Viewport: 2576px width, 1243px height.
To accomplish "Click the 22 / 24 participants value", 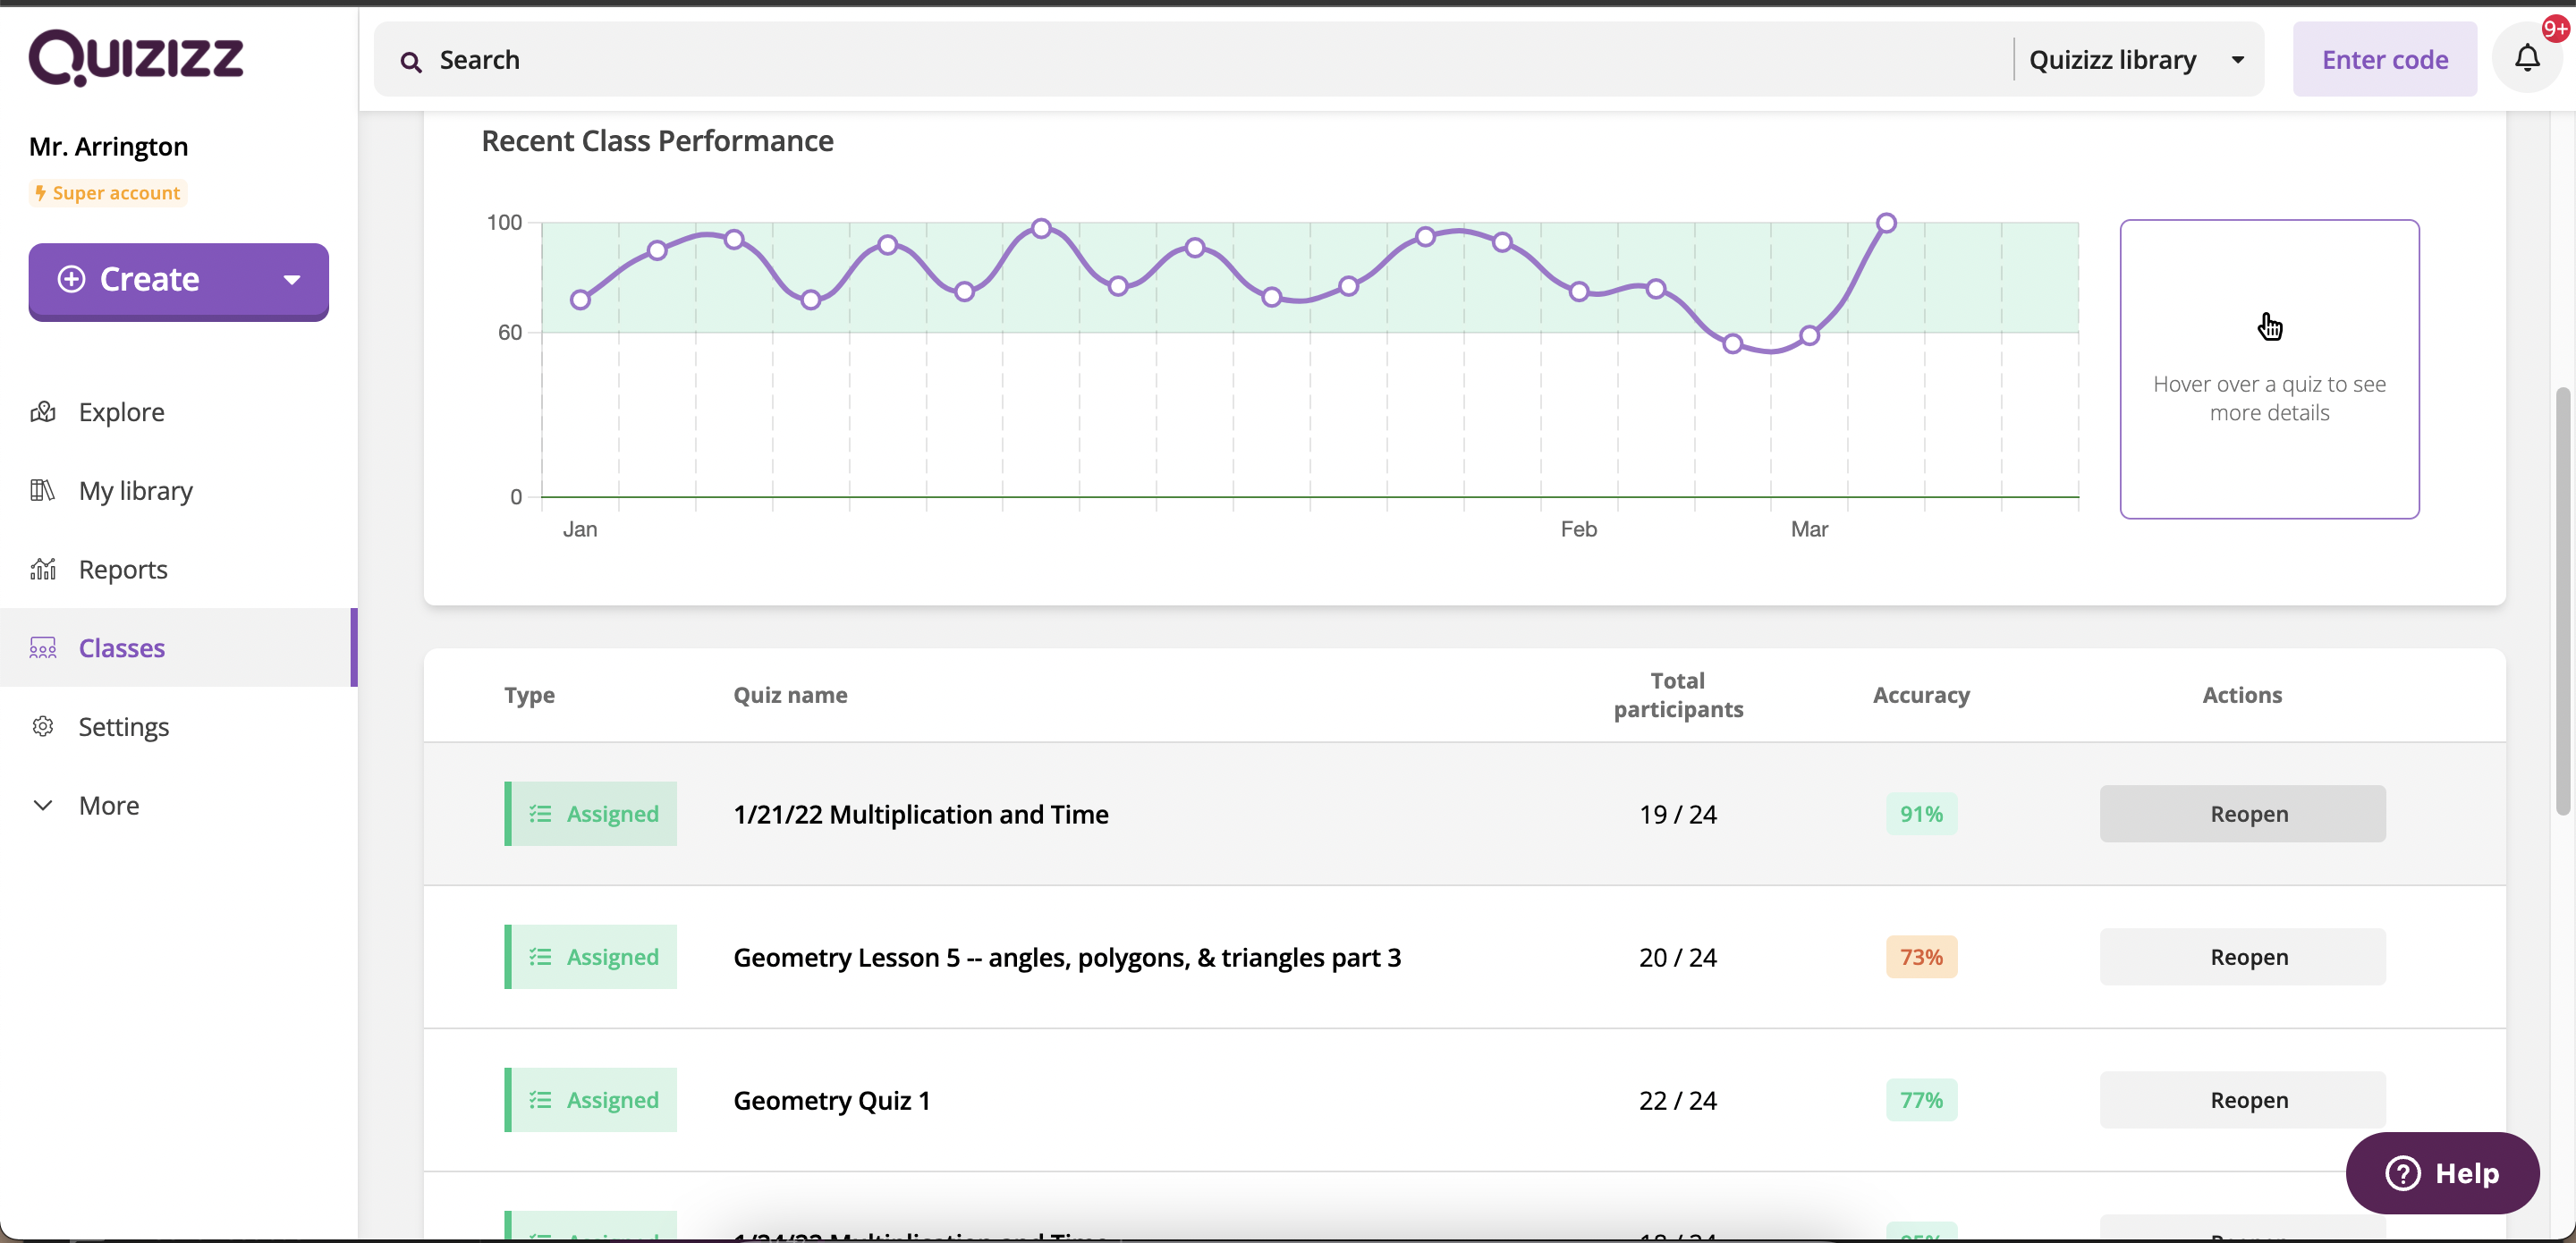I will [x=1677, y=1100].
